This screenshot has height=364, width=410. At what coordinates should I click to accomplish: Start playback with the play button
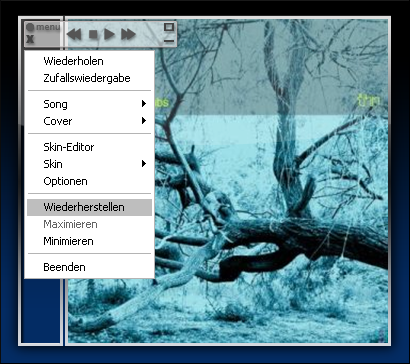109,34
